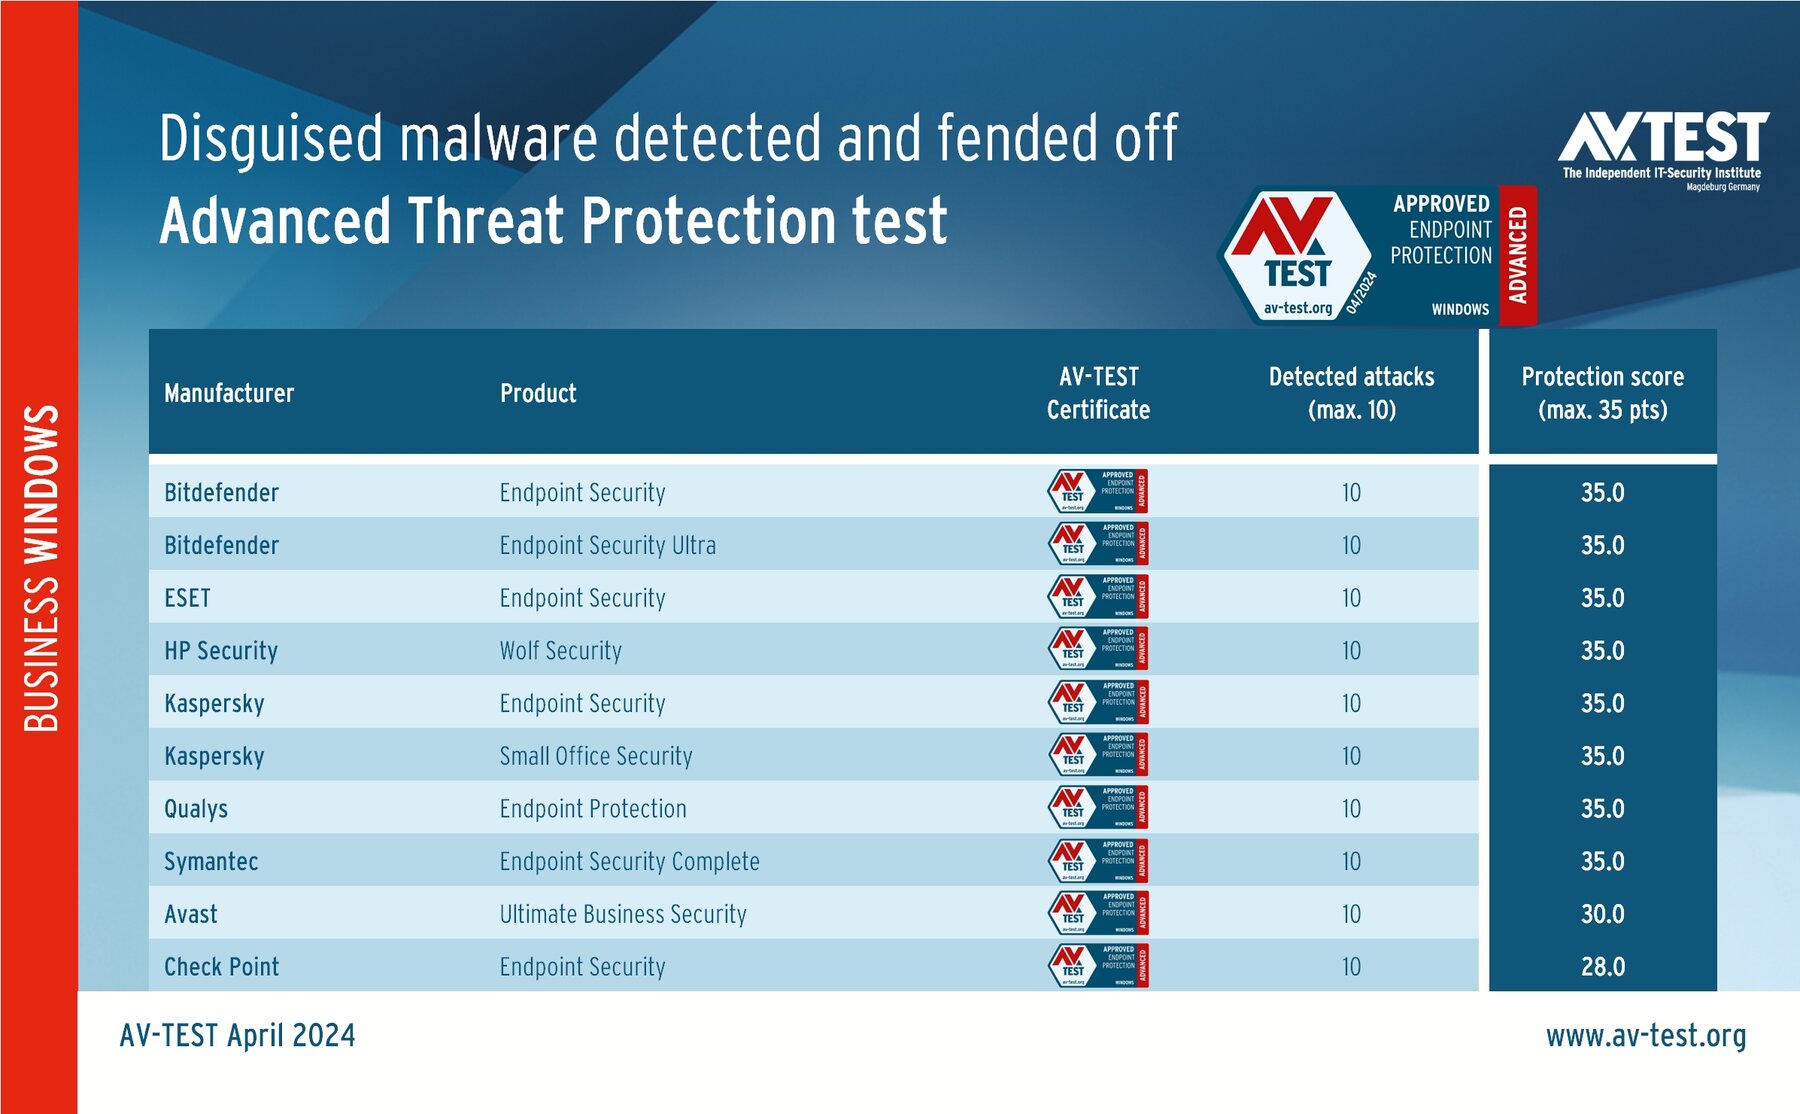The image size is (1800, 1114).
Task: Click the Product column header
Action: pyautogui.click(x=538, y=393)
